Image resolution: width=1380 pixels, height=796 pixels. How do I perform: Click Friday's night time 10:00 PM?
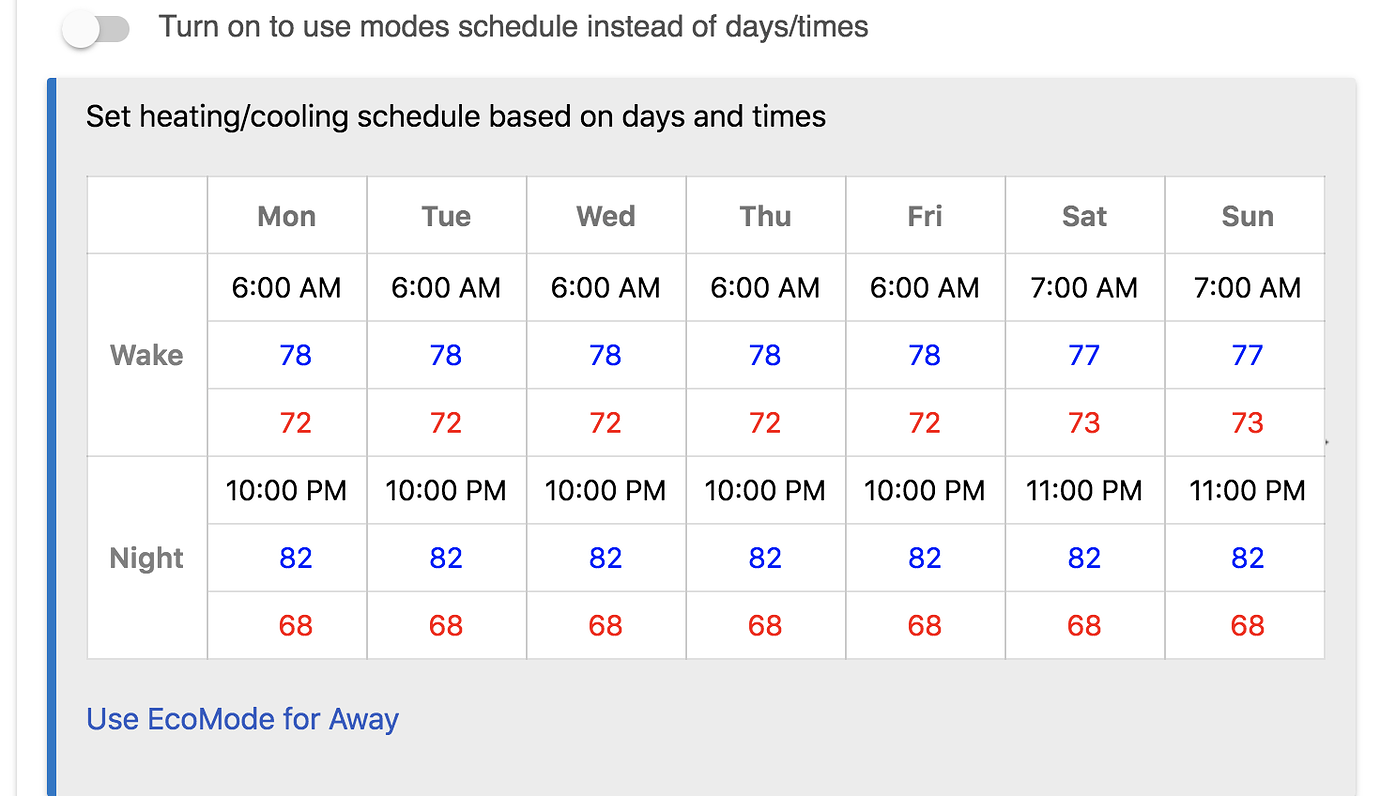[x=925, y=490]
